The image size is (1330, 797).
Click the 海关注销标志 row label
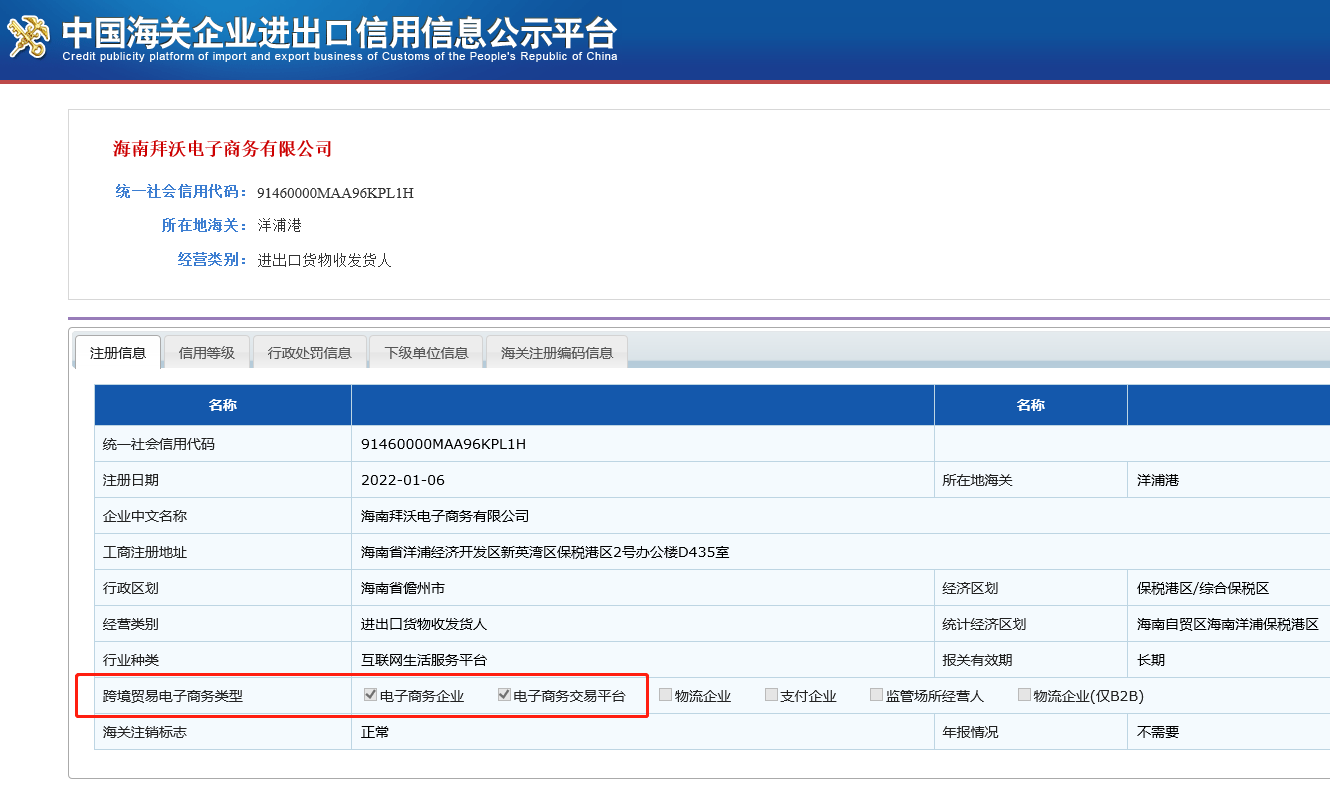[x=145, y=732]
